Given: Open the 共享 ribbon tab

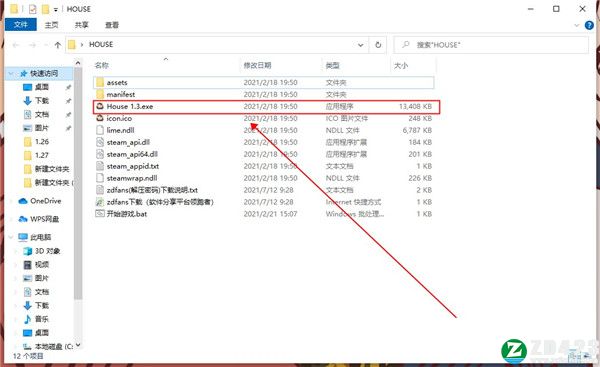Looking at the screenshot, I should tap(82, 25).
